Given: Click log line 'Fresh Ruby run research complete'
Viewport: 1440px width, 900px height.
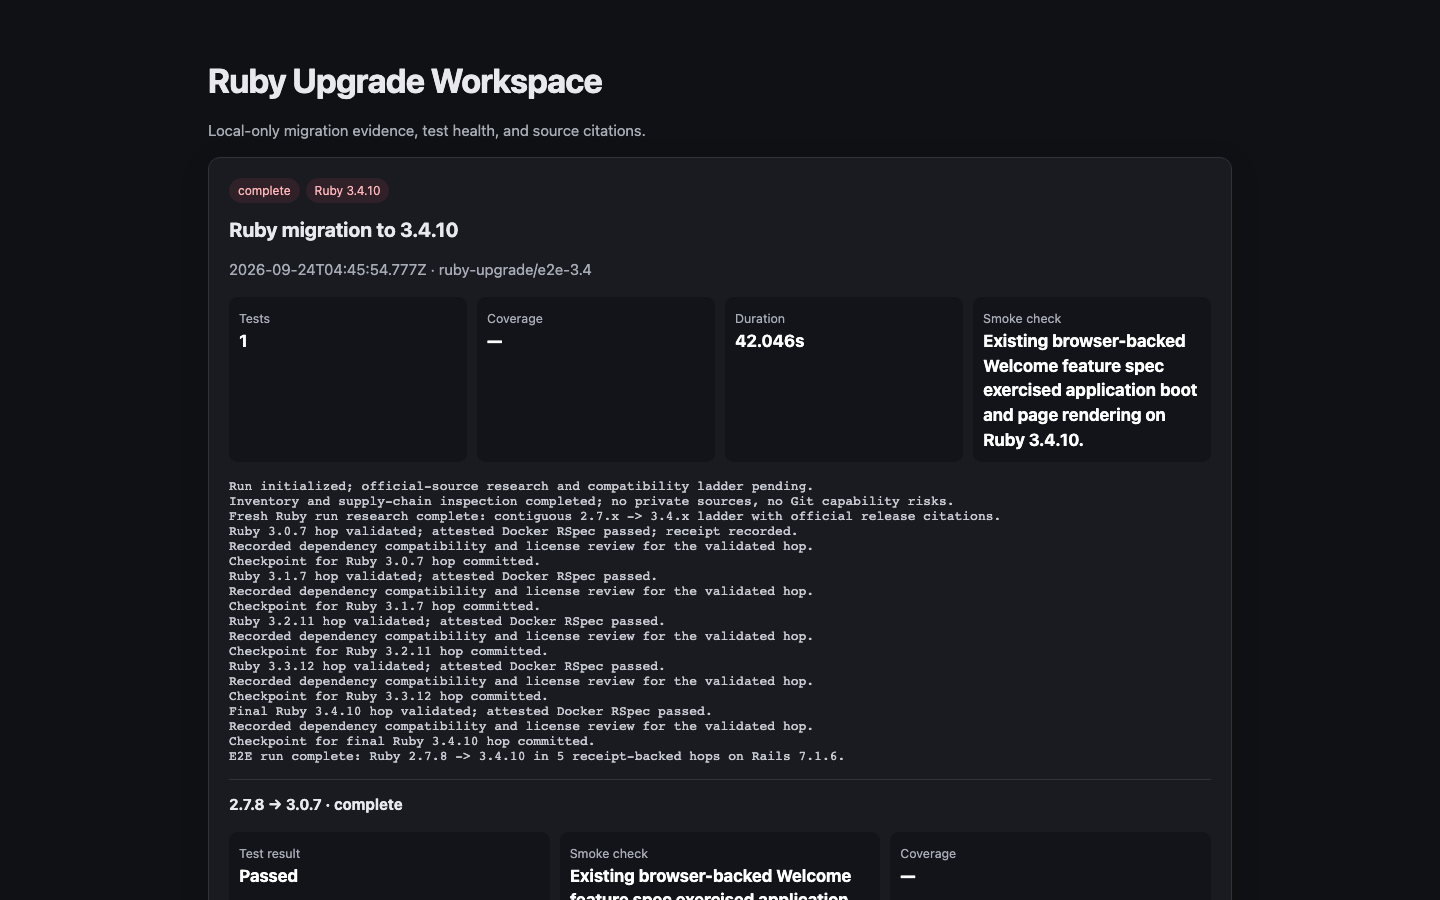Looking at the screenshot, I should click(x=615, y=516).
